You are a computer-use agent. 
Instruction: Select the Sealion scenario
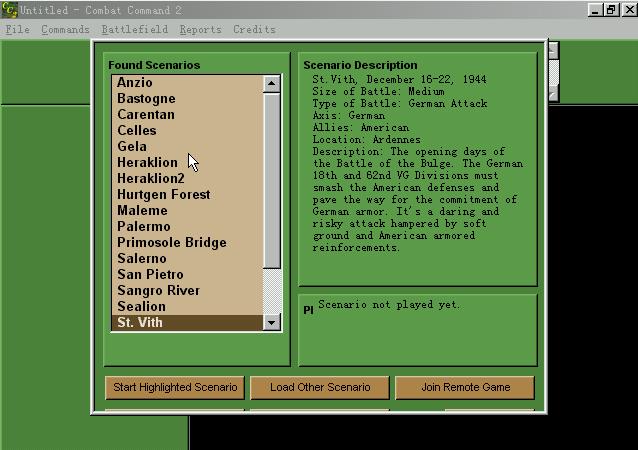tap(187, 306)
